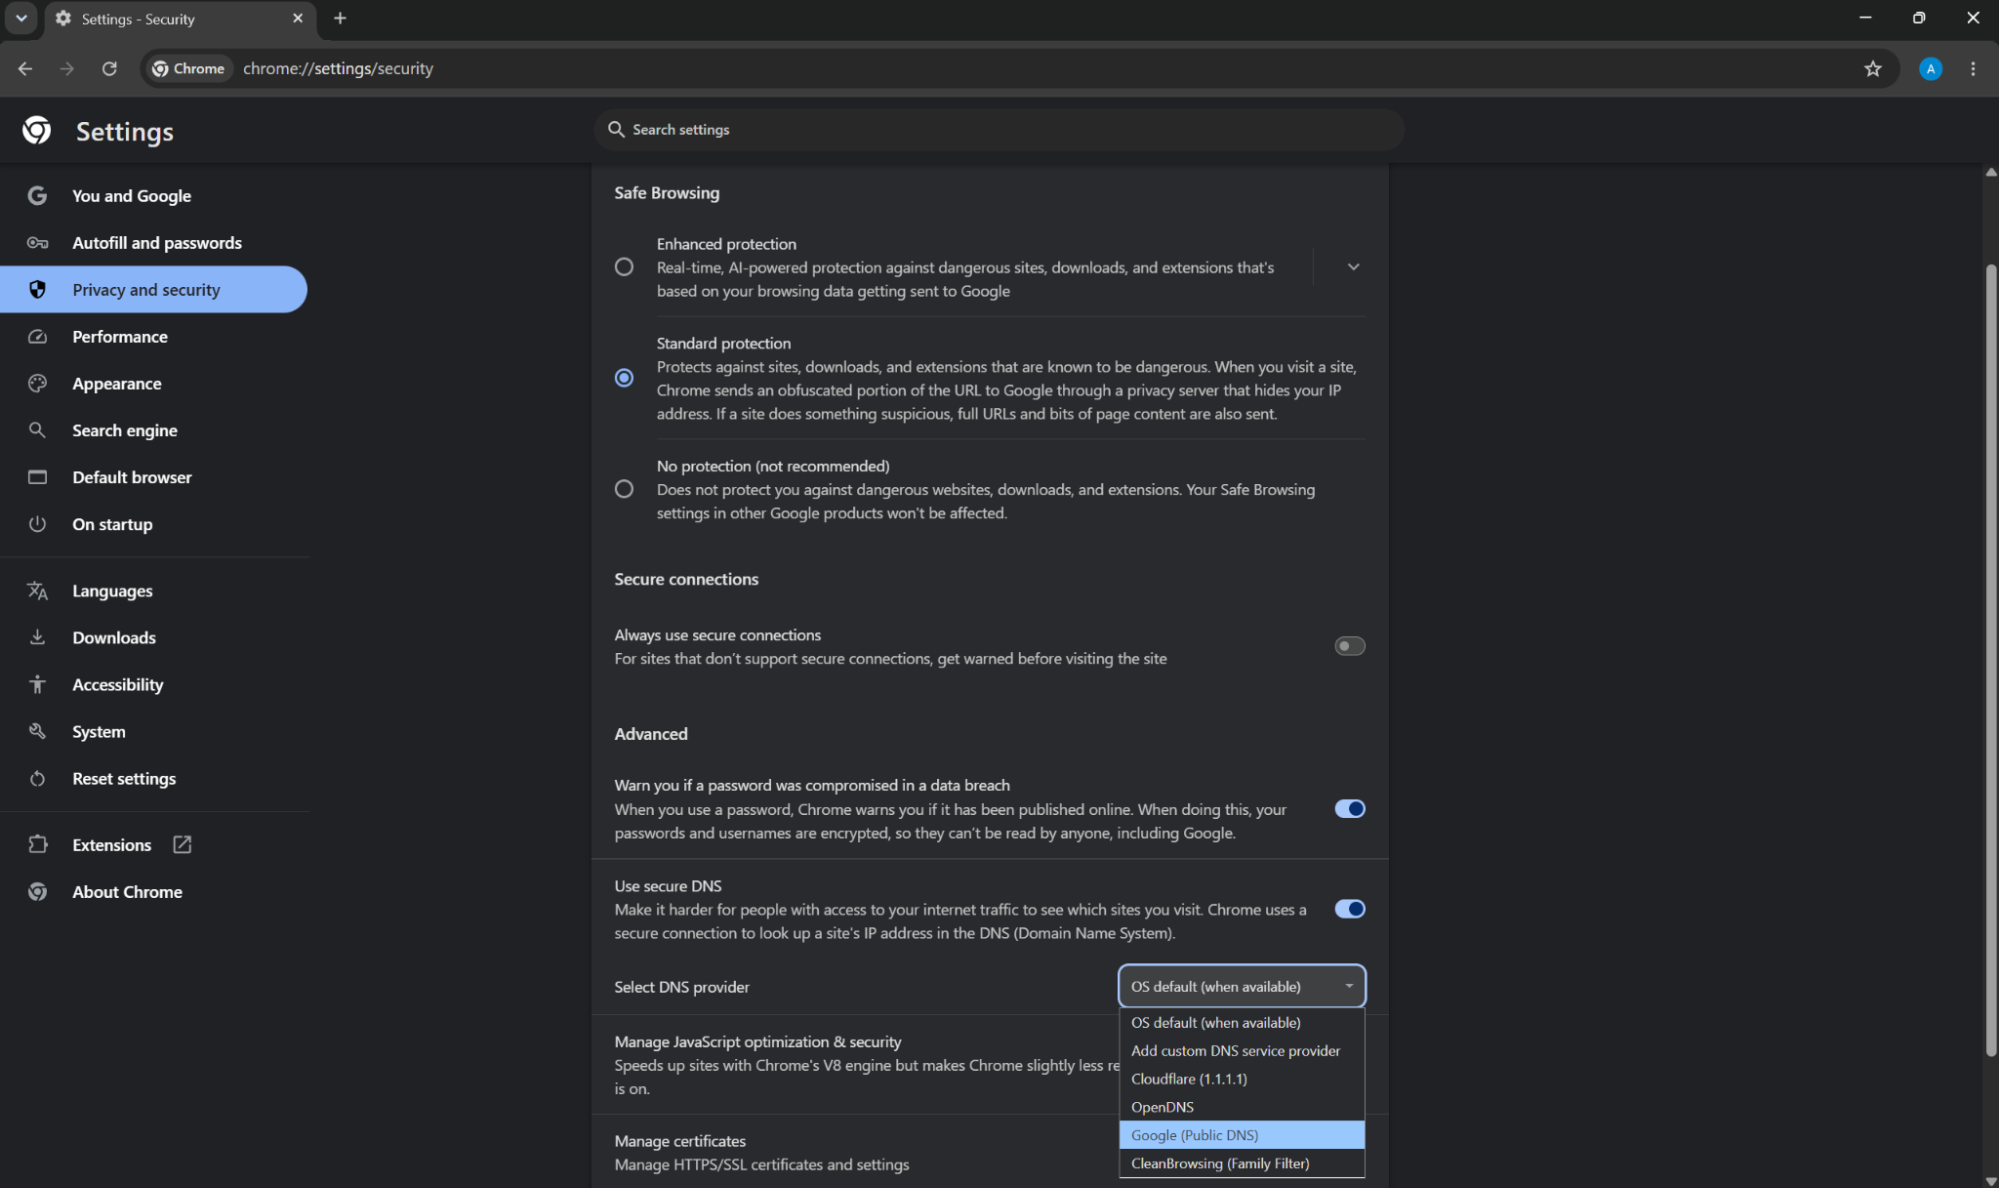Click the page vertical scrollbar thumb
This screenshot has width=1999, height=1188.
(x=1990, y=660)
